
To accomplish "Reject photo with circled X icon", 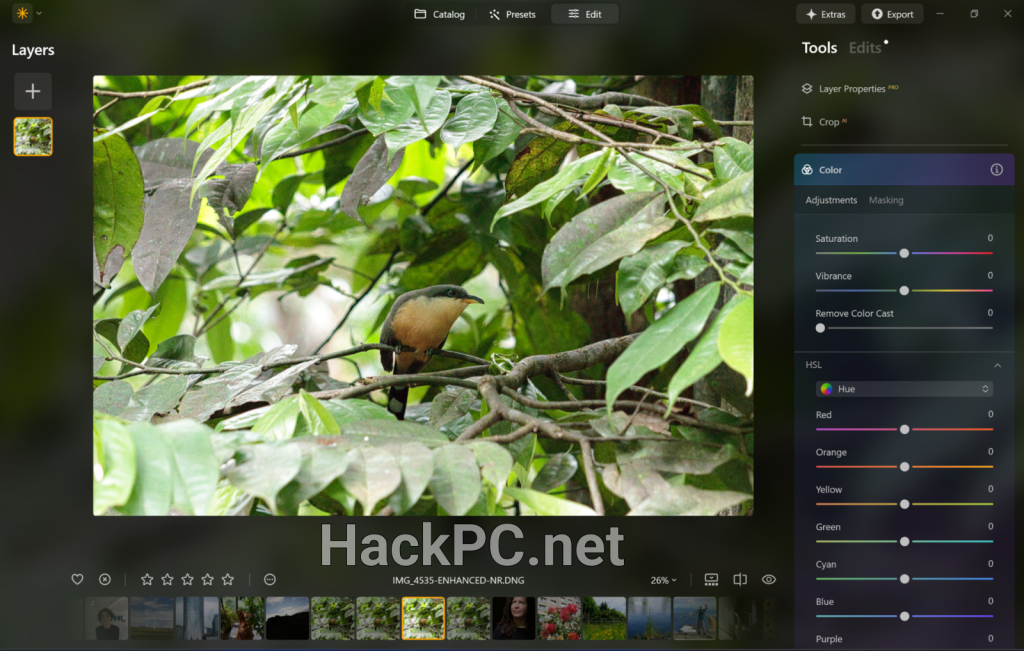I will click(104, 579).
